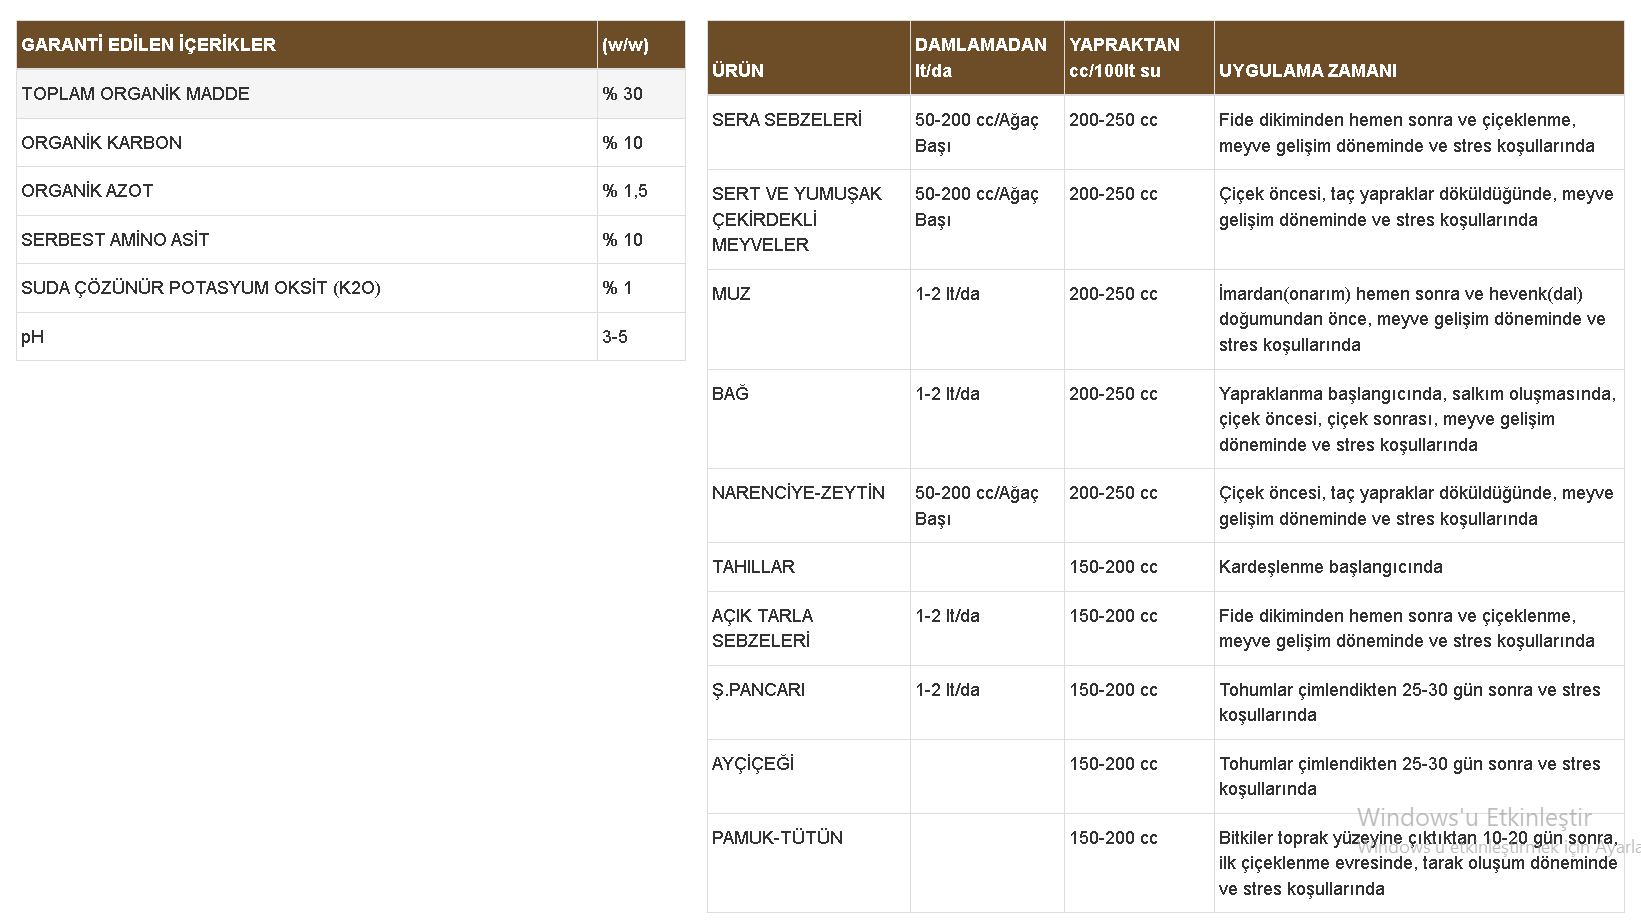The image size is (1641, 923).
Task: Click the Kardeşlenme başlangıcında text
Action: coord(1331,567)
